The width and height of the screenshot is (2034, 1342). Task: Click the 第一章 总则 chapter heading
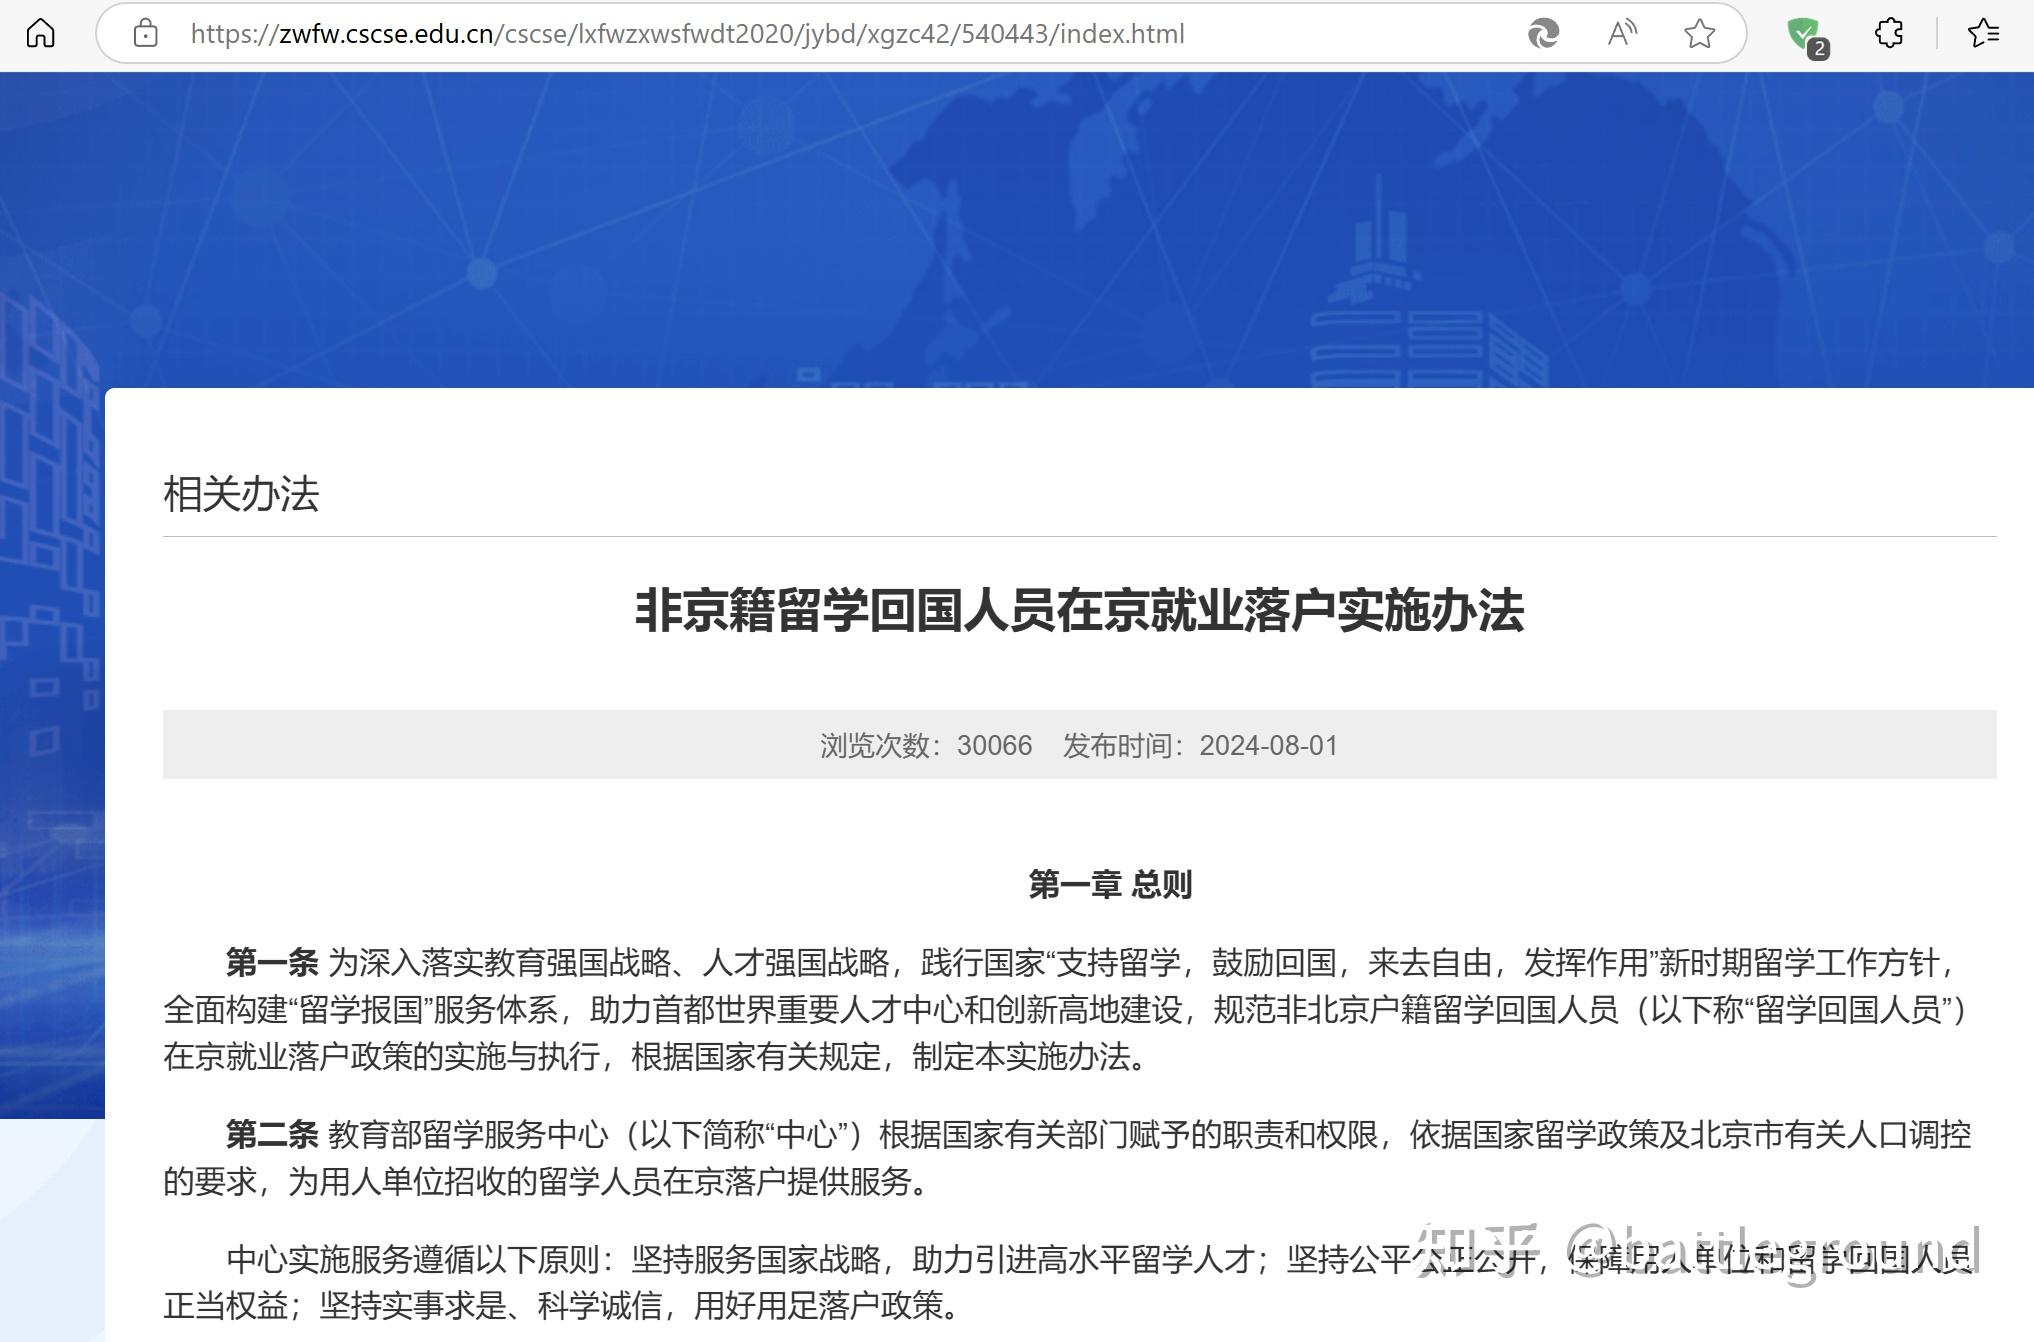[1110, 883]
